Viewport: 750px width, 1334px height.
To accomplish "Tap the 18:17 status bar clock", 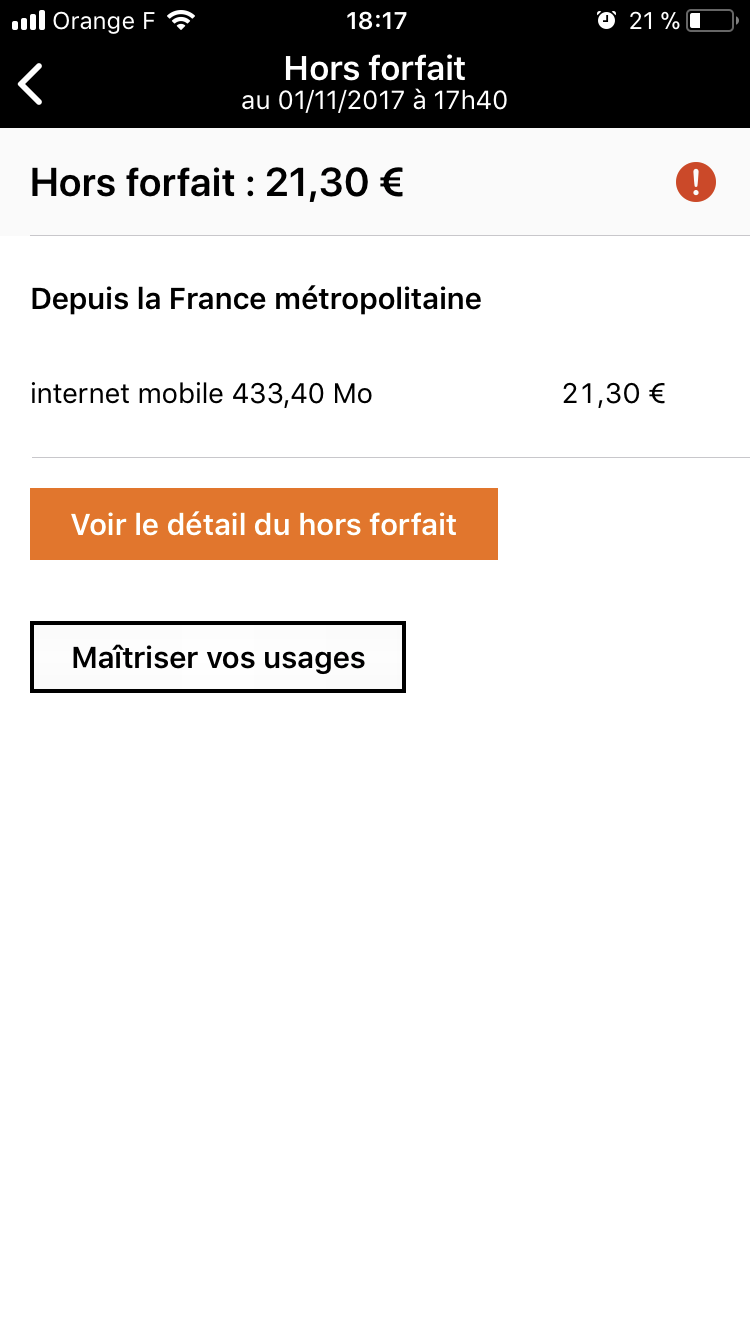I will click(x=376, y=21).
